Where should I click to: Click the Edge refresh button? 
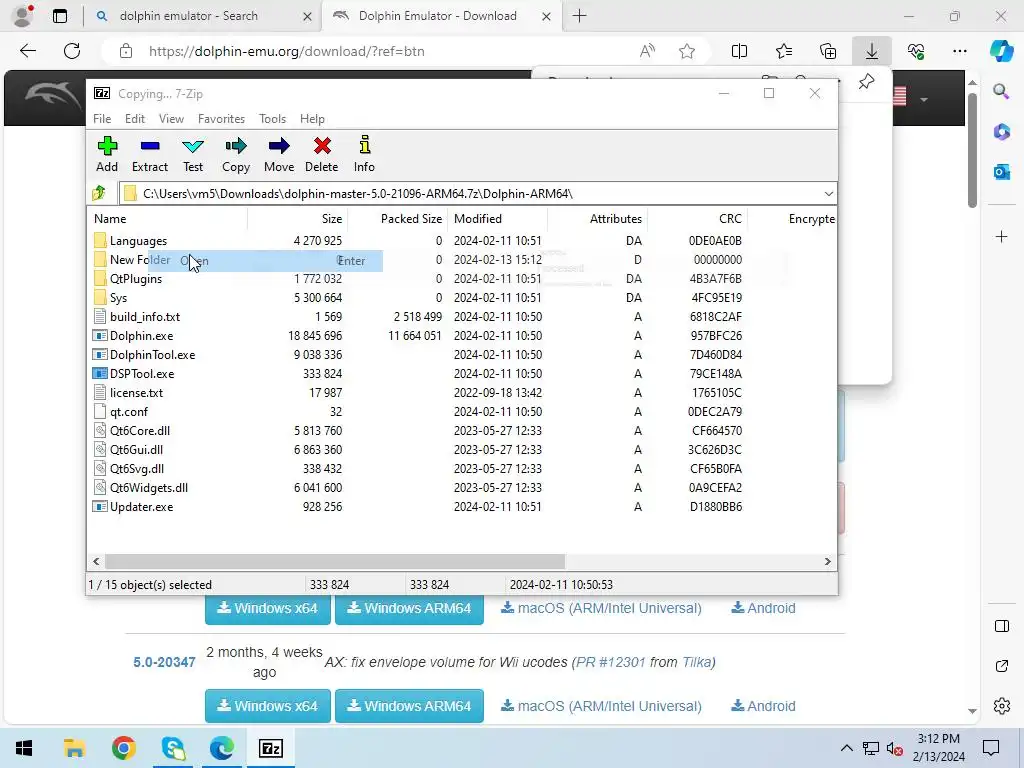(x=72, y=51)
